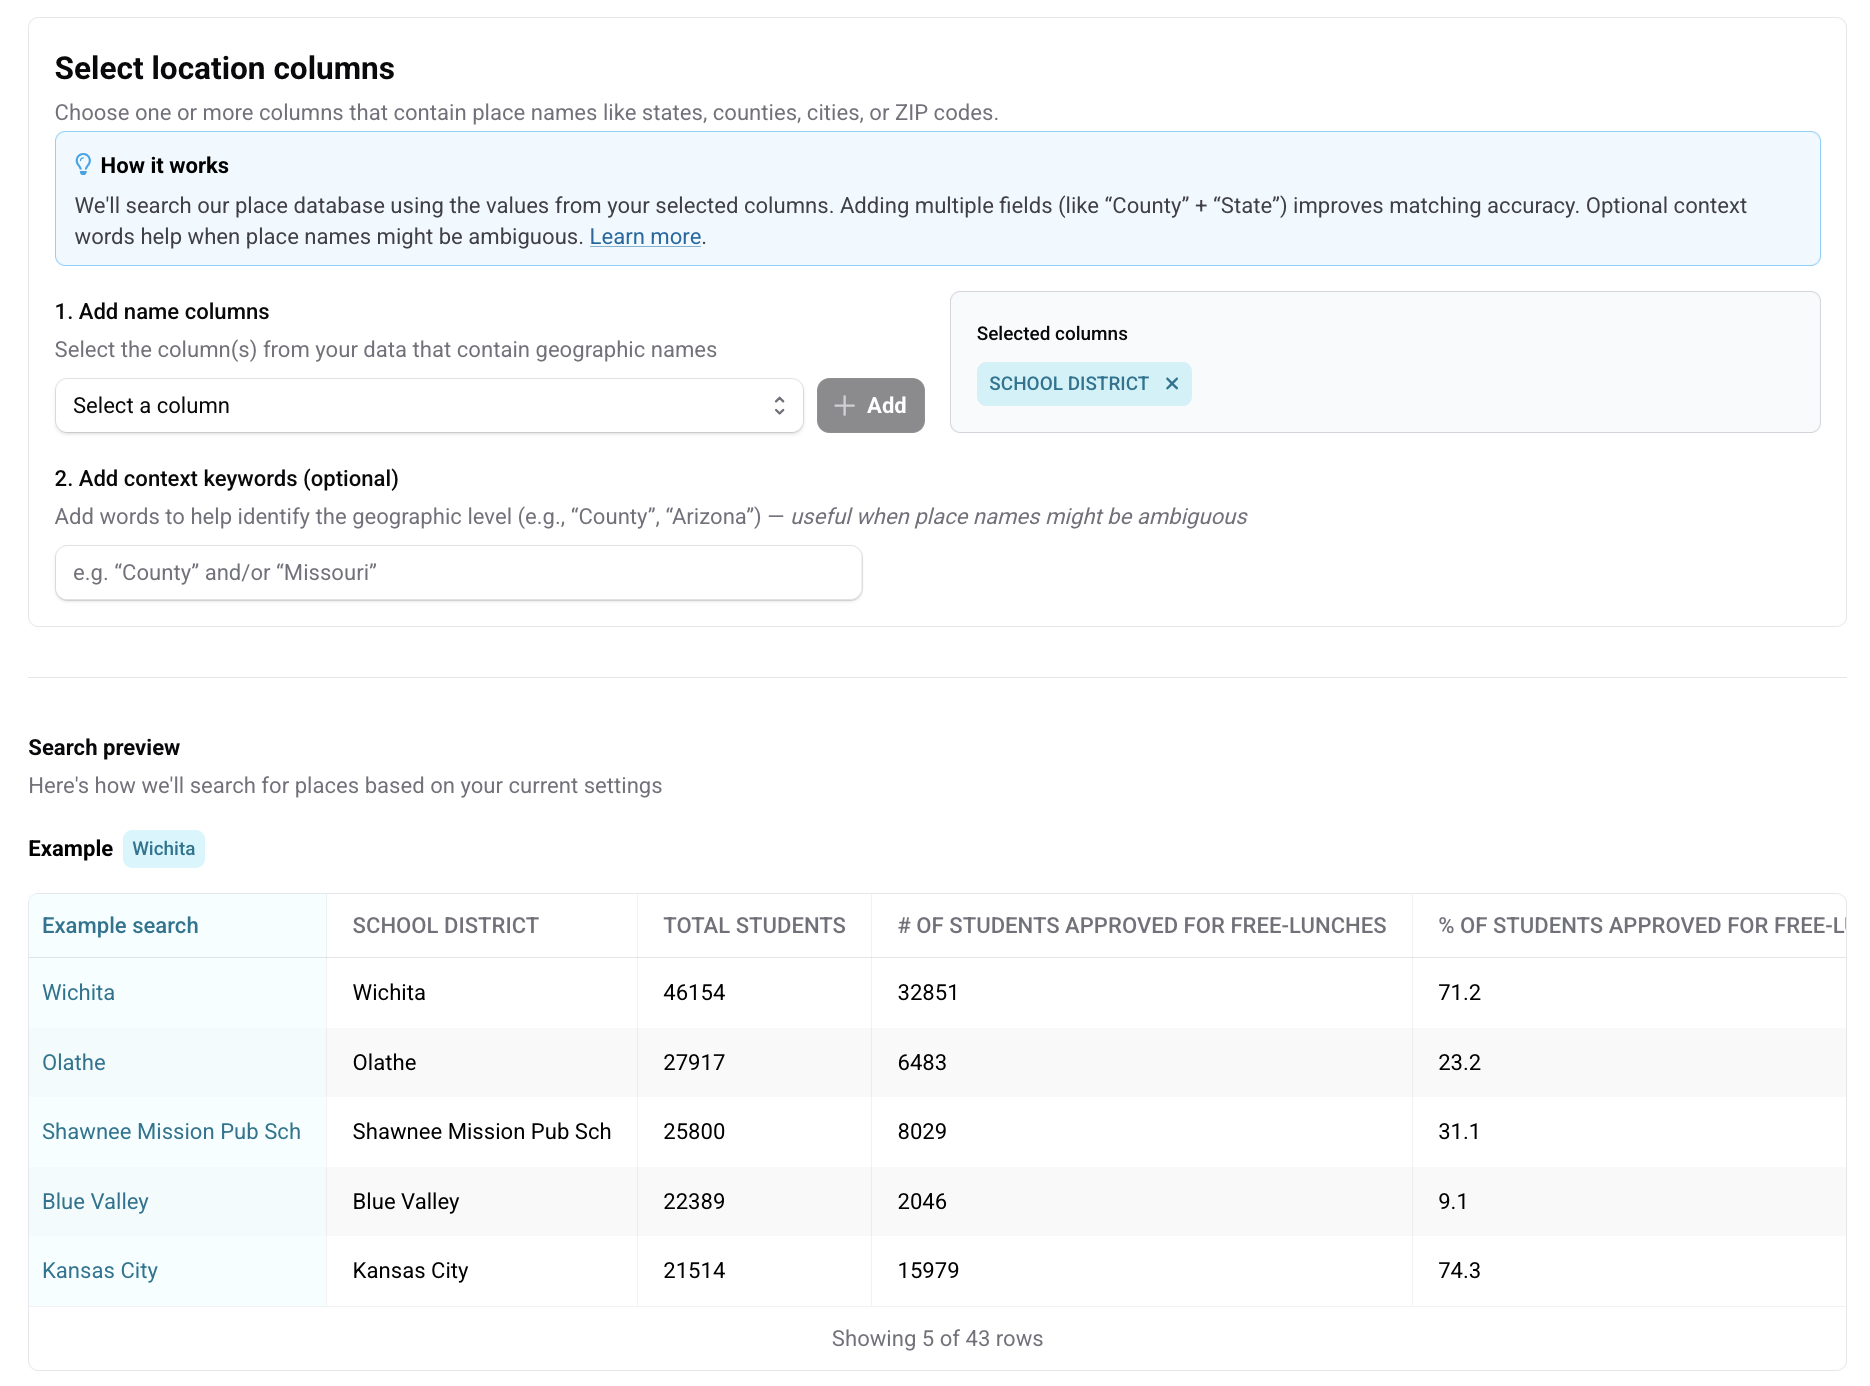Click the Example search column header

(120, 926)
